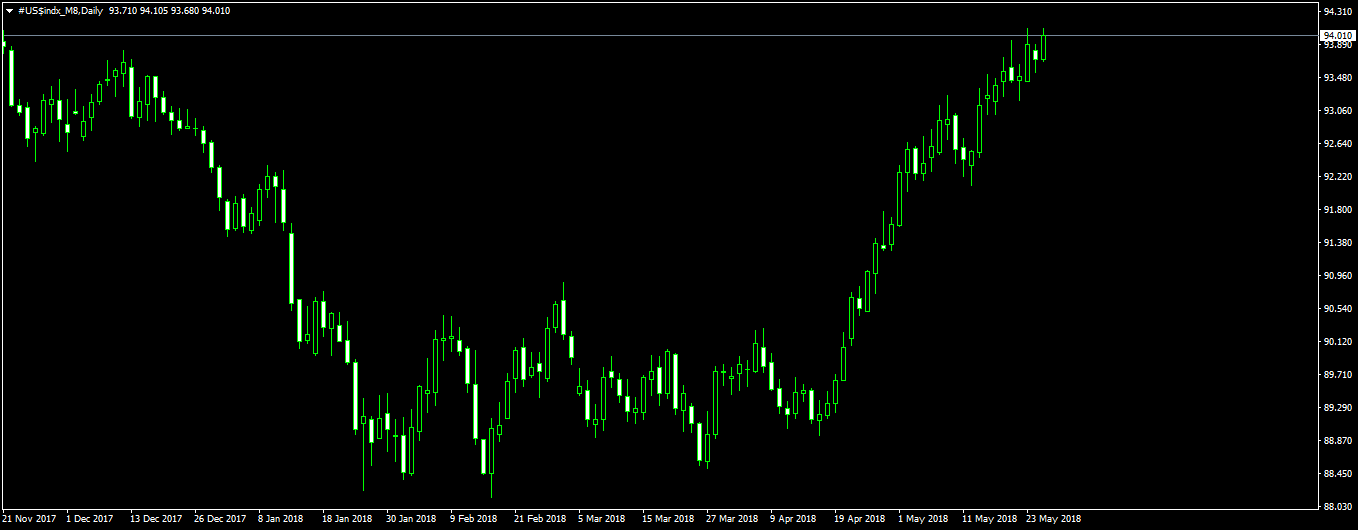Click the 13 Dec 2017 date label

pos(156,519)
